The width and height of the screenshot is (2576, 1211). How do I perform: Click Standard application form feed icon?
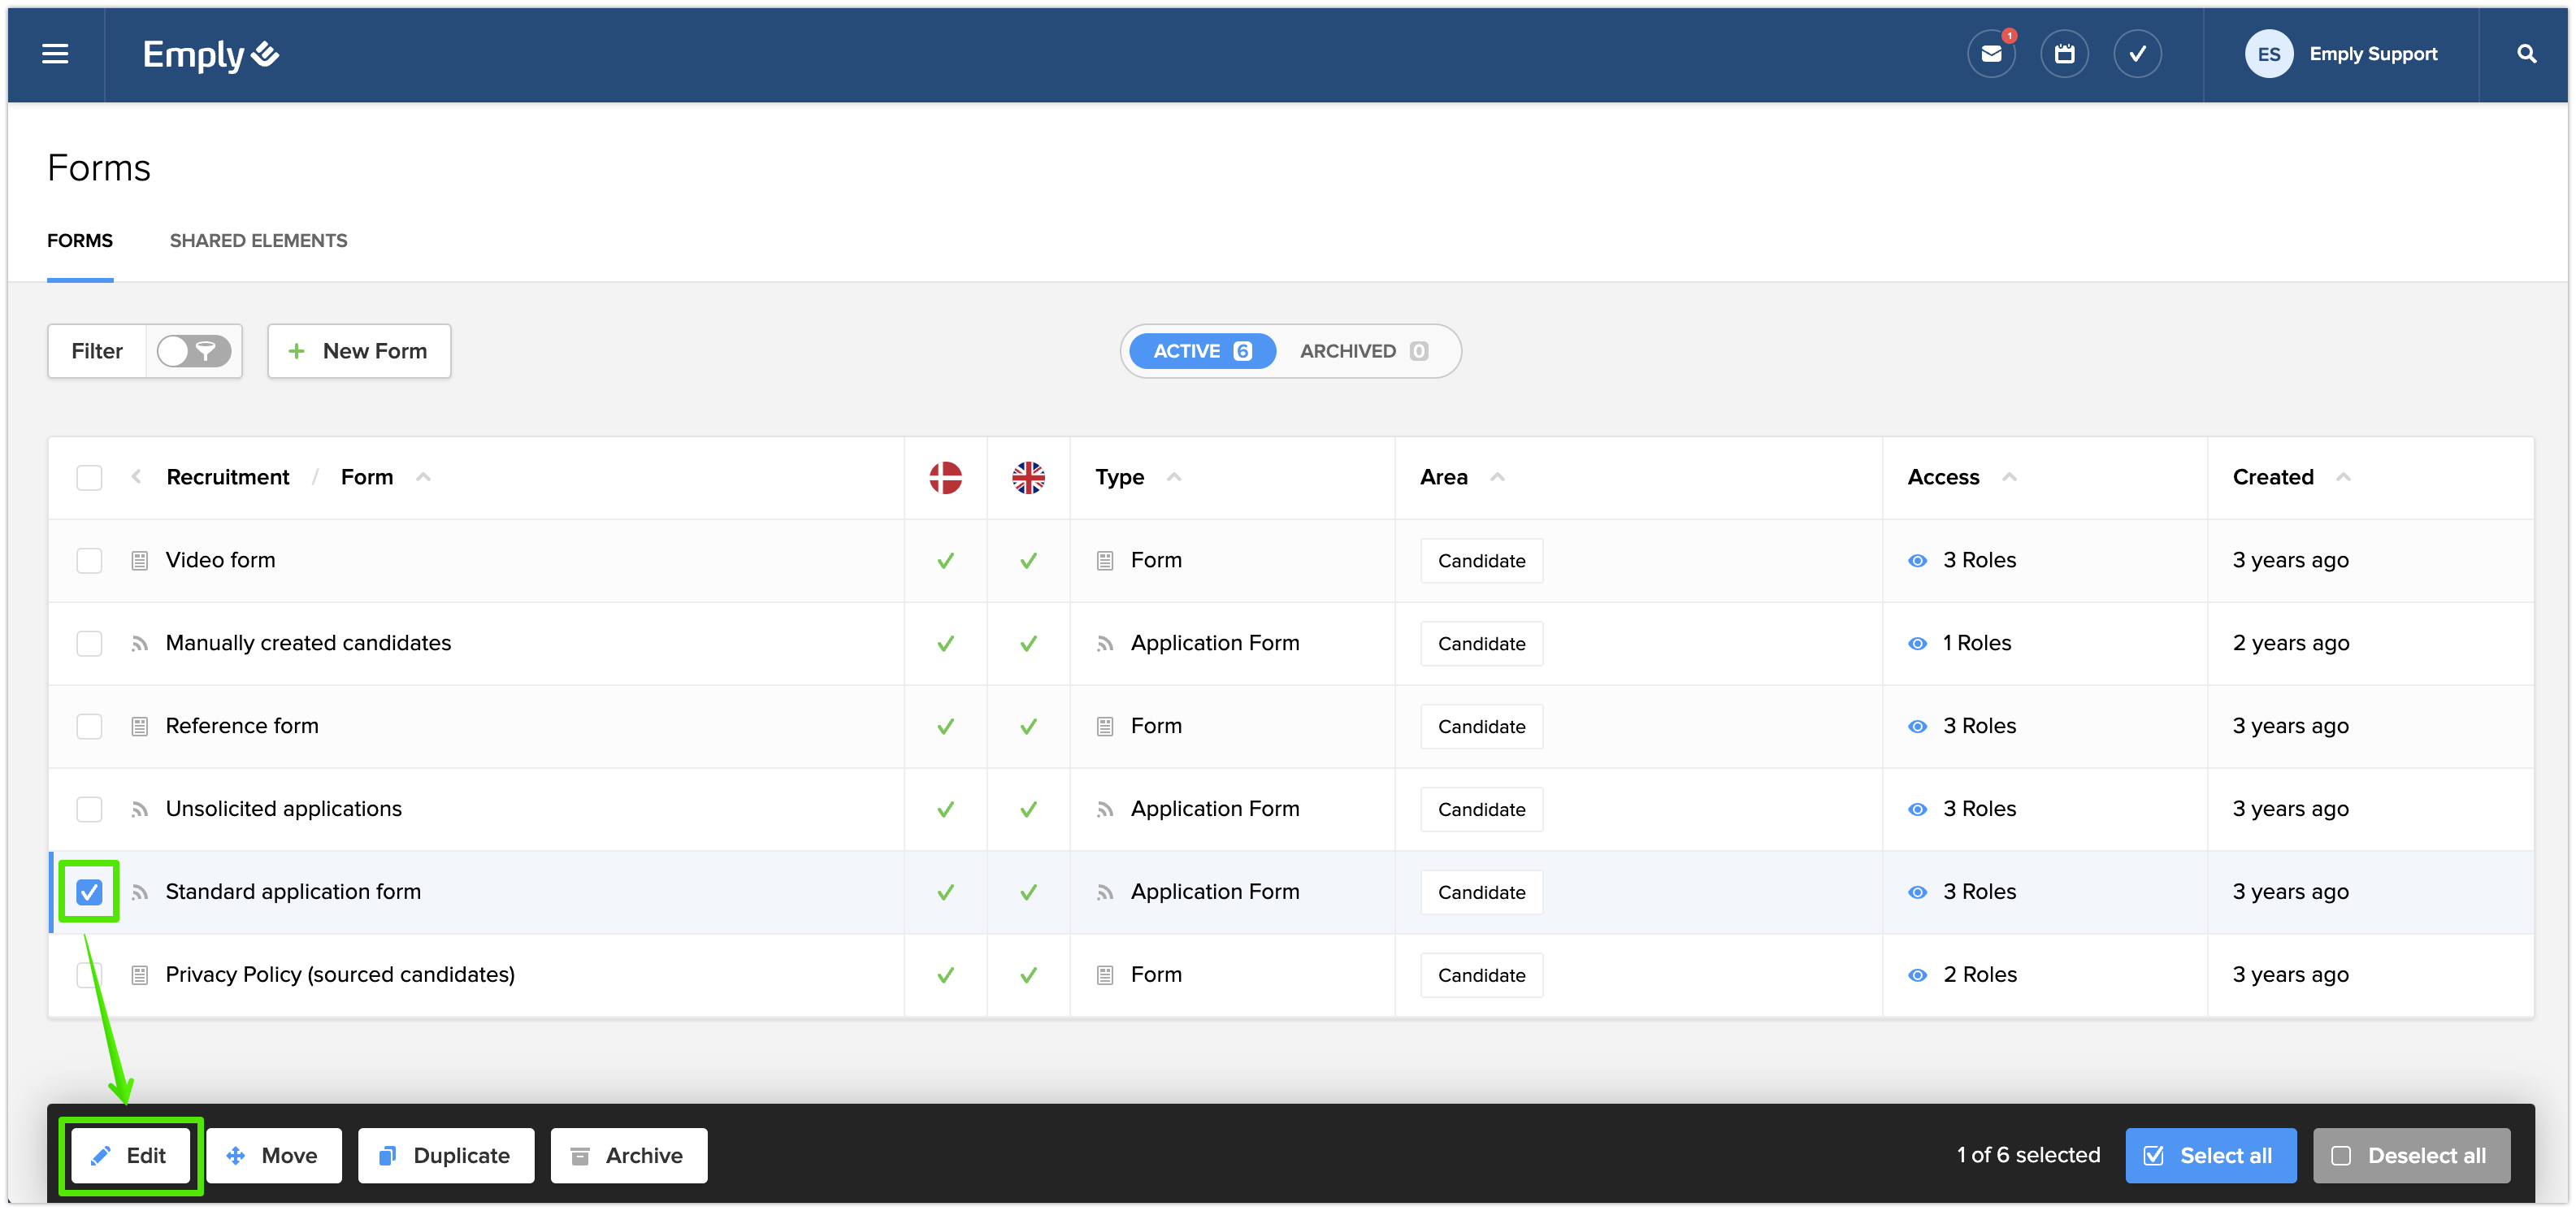click(x=140, y=892)
